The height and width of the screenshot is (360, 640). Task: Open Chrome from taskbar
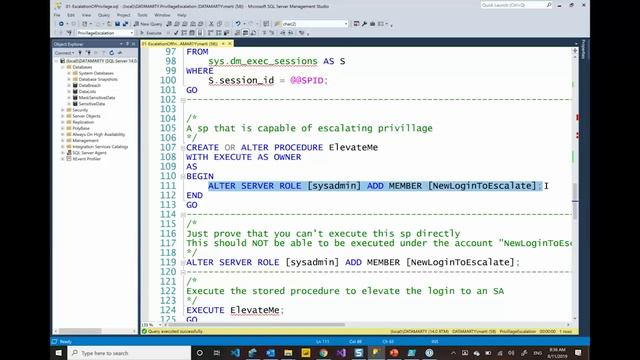[323, 353]
